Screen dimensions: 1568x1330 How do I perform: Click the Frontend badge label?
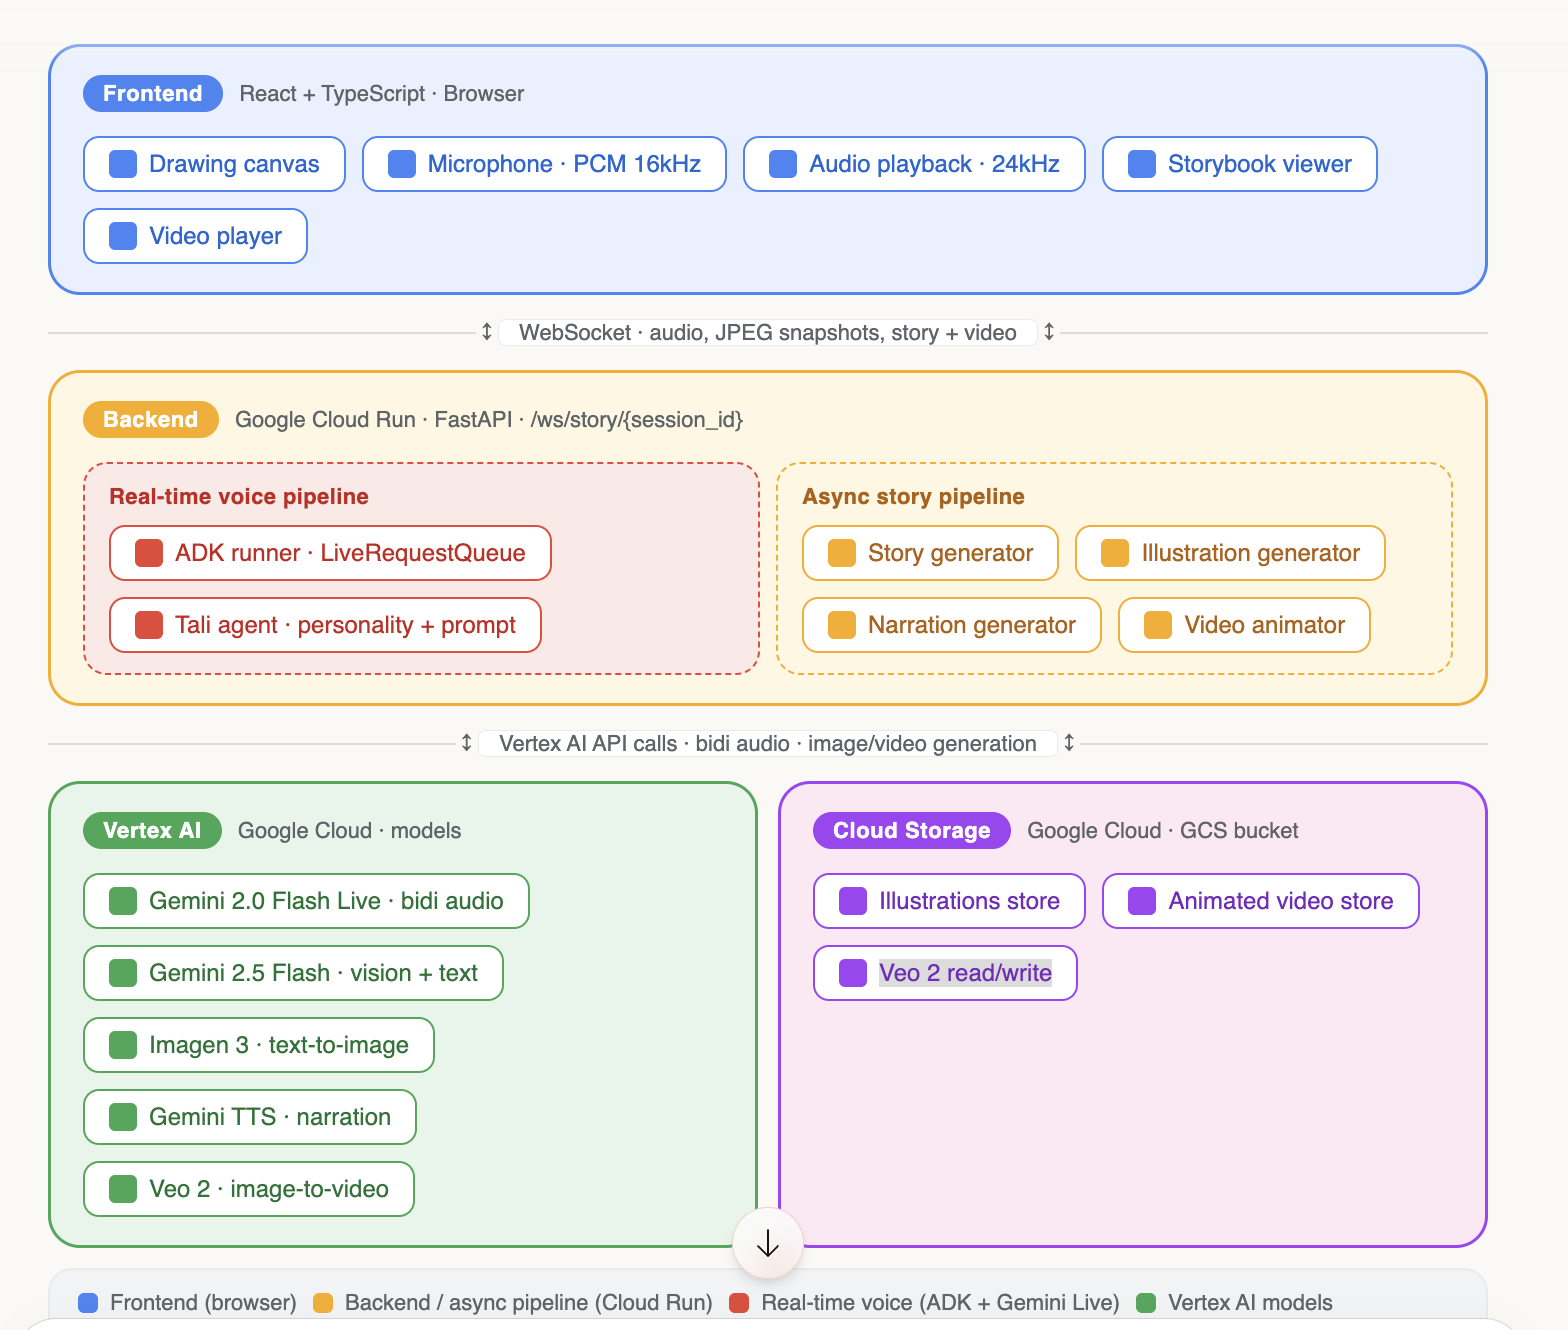(x=152, y=93)
